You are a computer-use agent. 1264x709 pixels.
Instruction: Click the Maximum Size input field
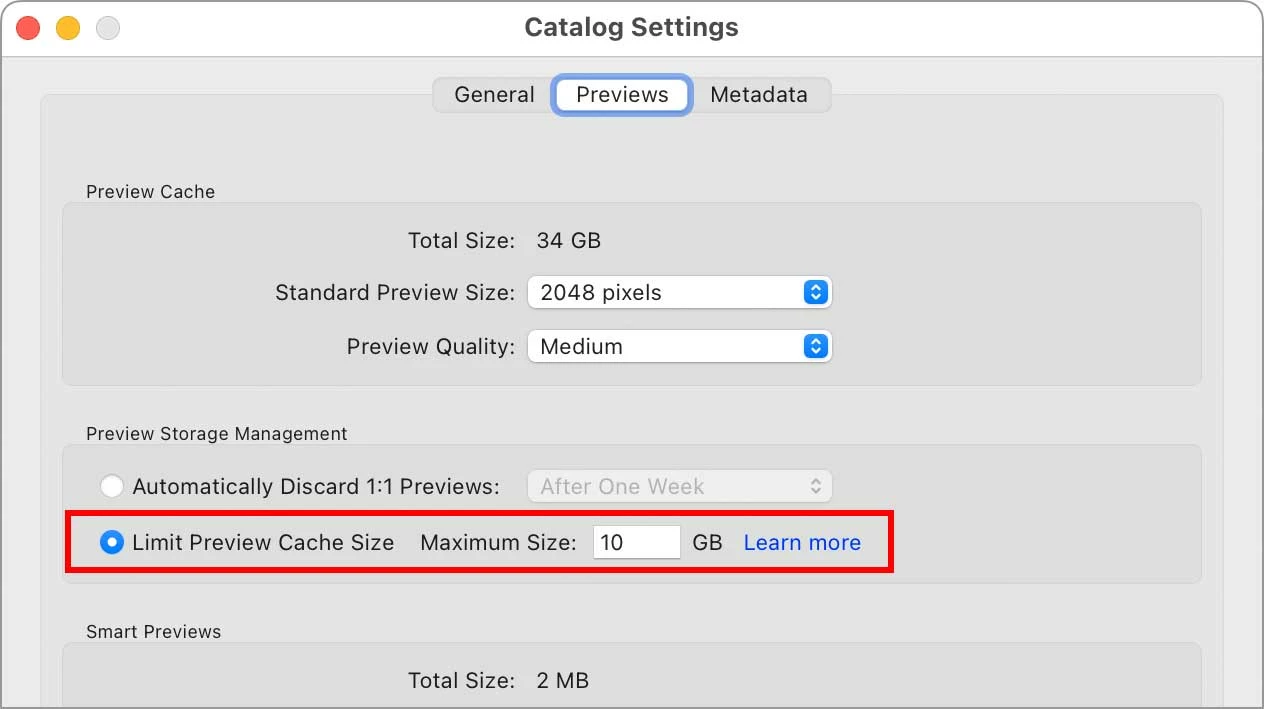click(636, 543)
